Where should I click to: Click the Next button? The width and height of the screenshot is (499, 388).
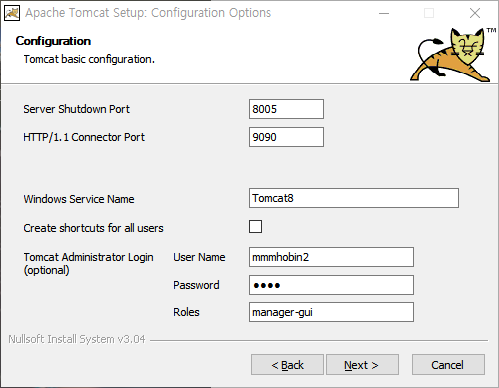point(362,365)
